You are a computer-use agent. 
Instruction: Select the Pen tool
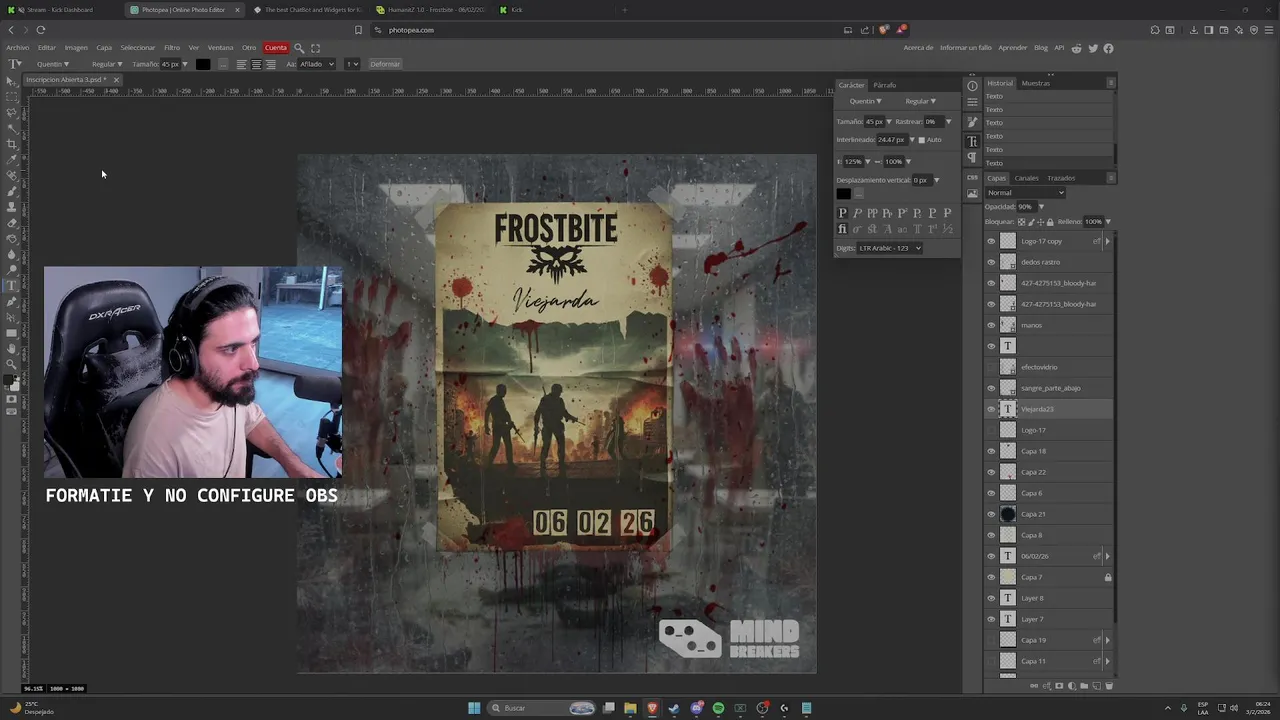tap(12, 302)
